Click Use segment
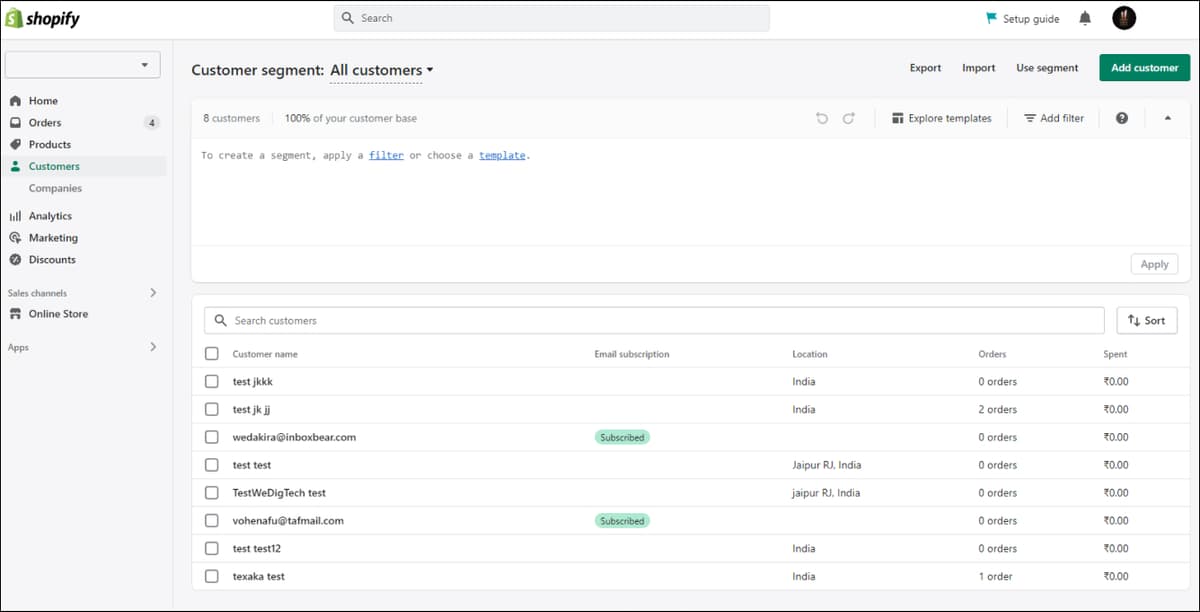Image resolution: width=1200 pixels, height=612 pixels. tap(1047, 68)
